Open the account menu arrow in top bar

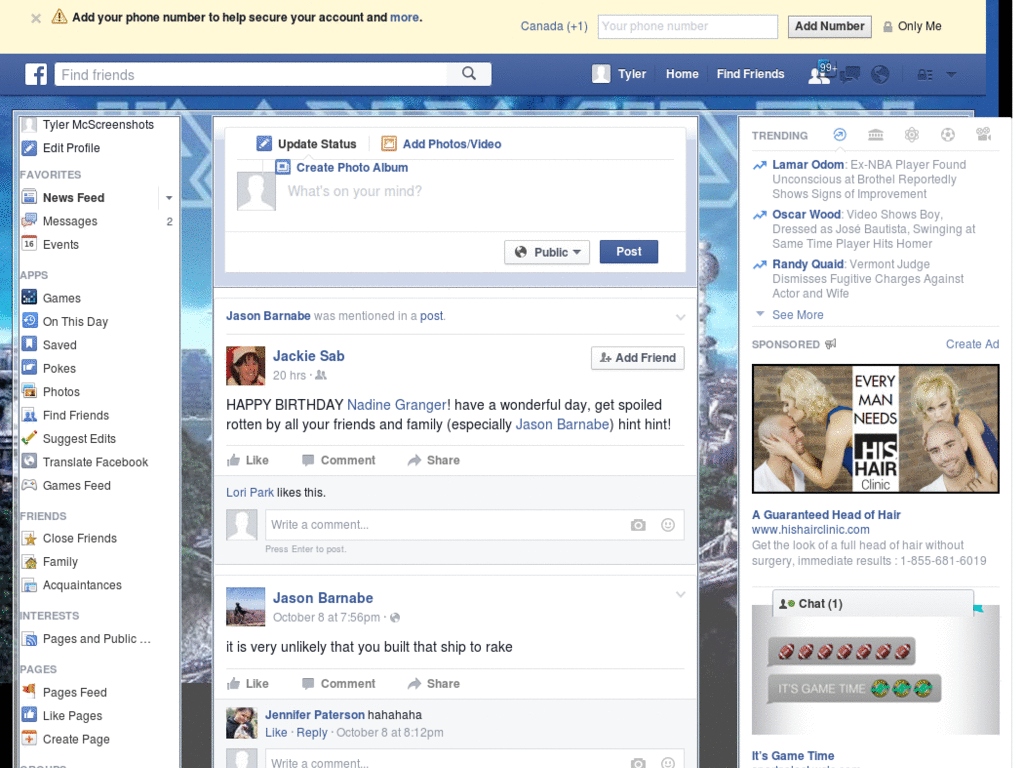point(951,74)
